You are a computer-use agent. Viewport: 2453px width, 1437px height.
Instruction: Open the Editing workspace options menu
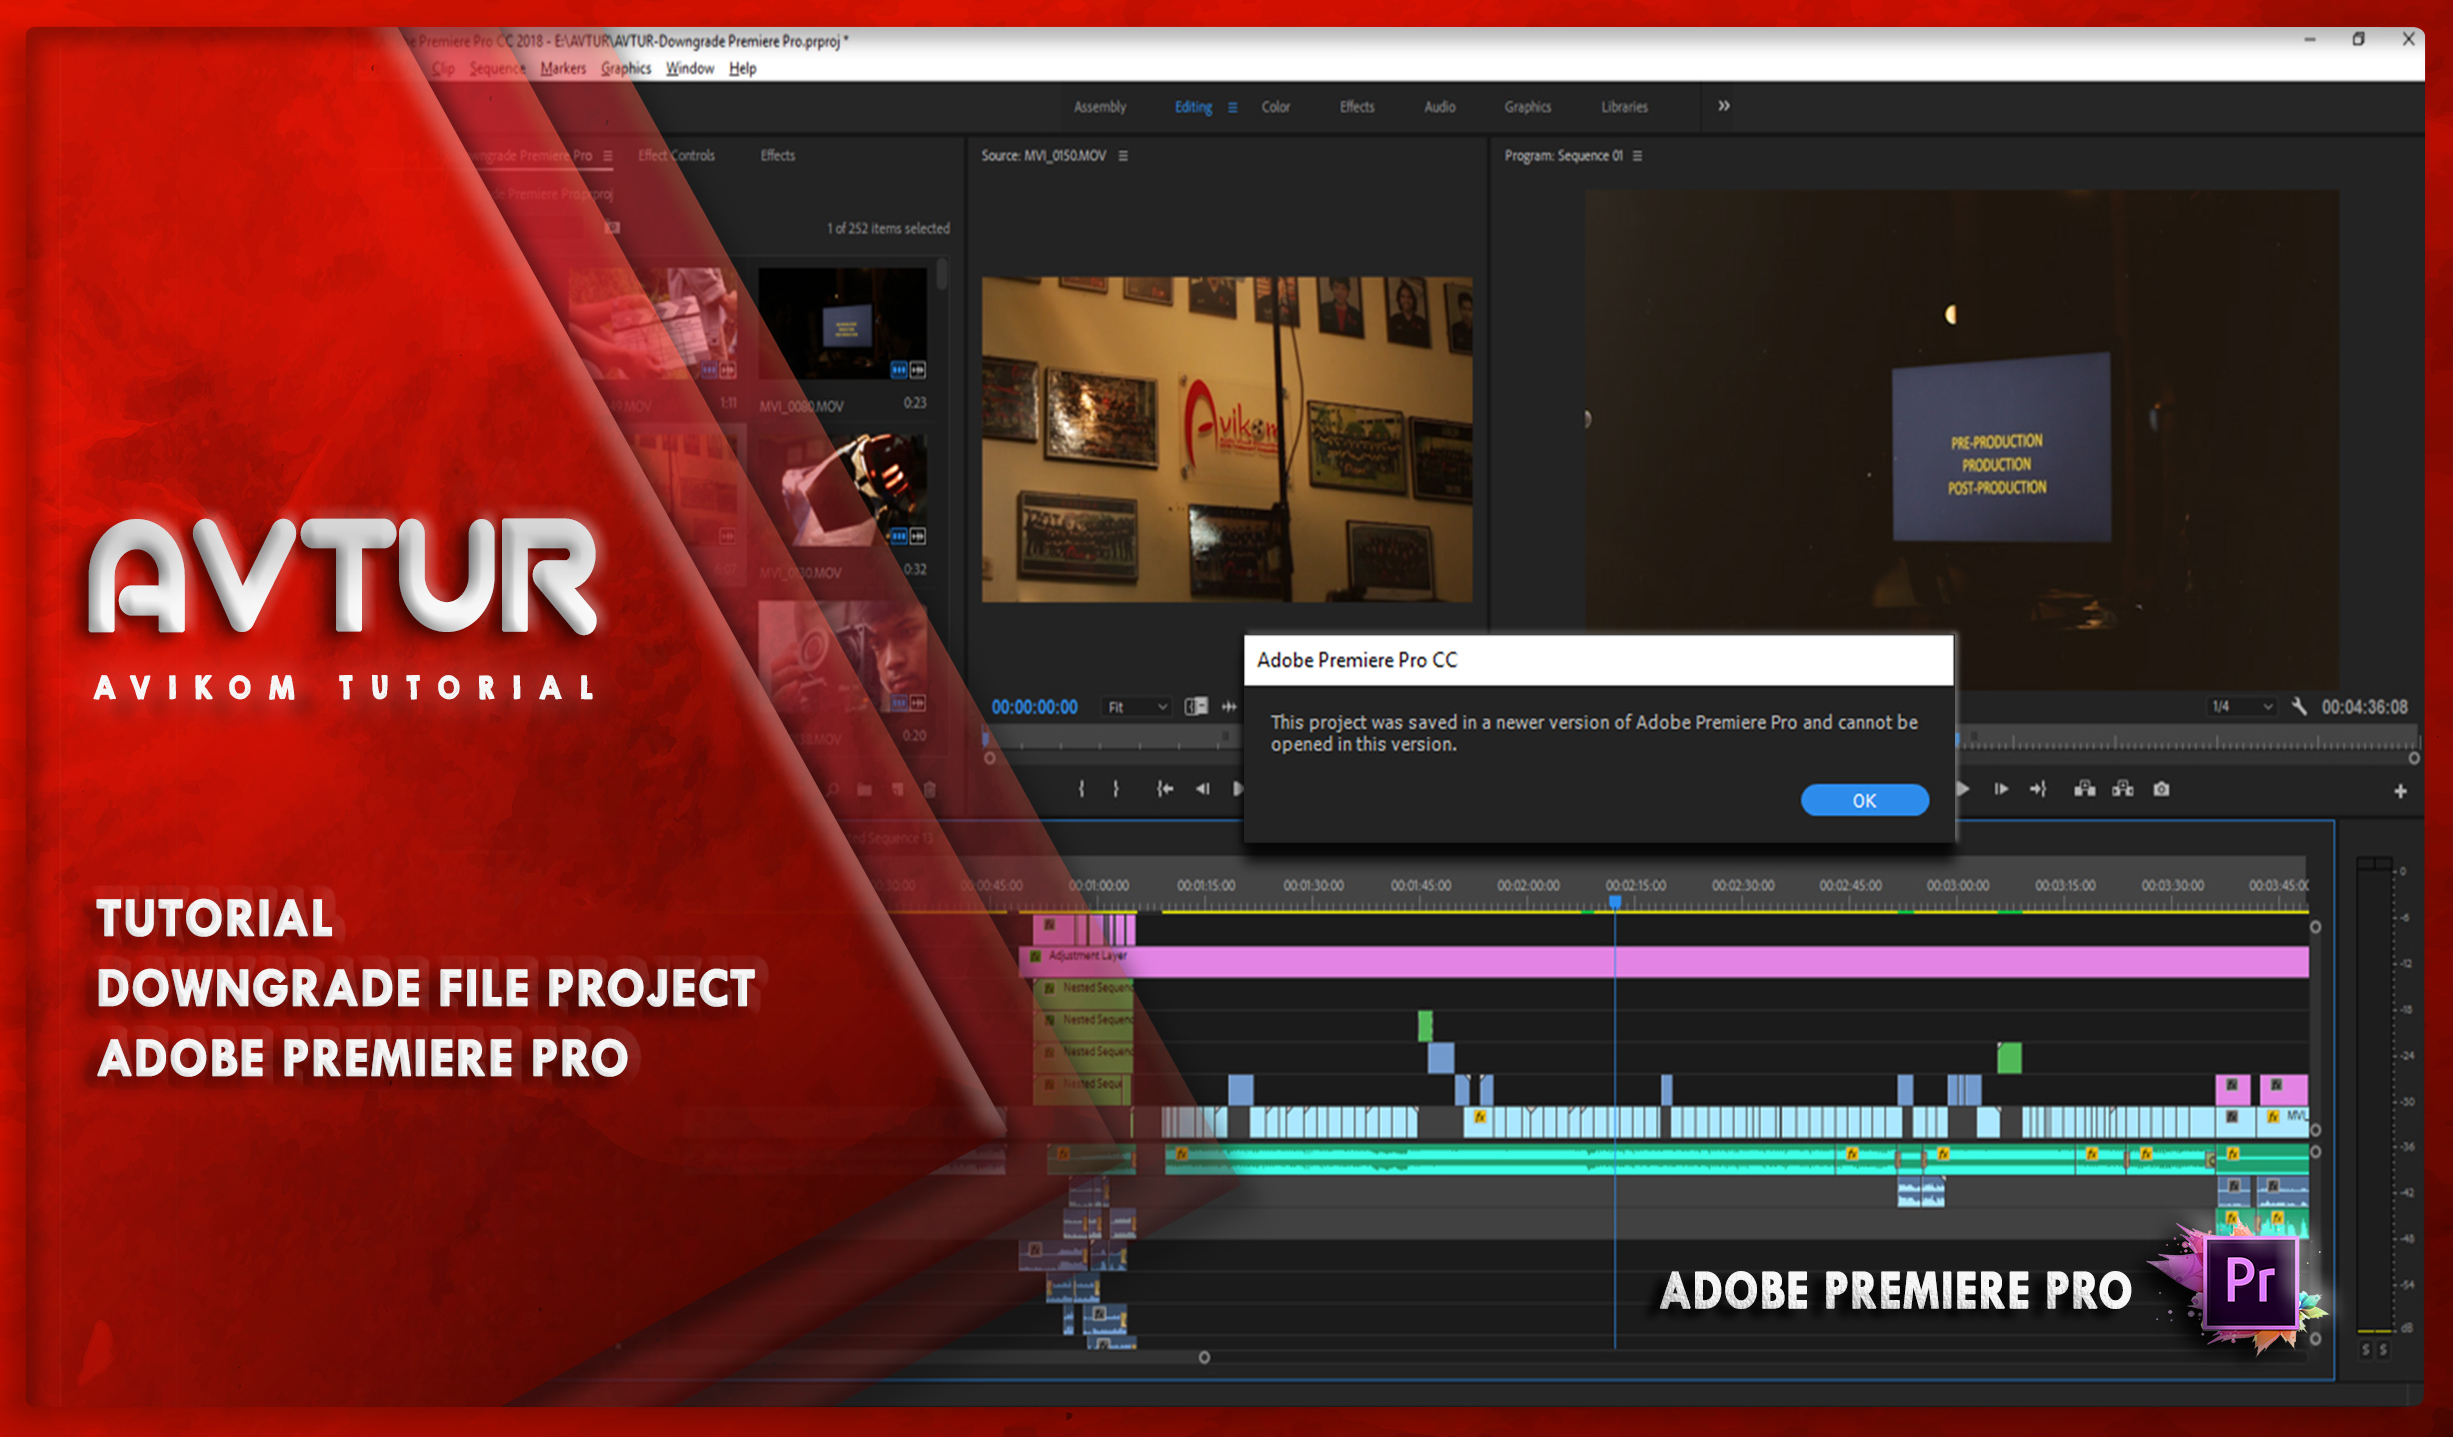[x=1233, y=107]
